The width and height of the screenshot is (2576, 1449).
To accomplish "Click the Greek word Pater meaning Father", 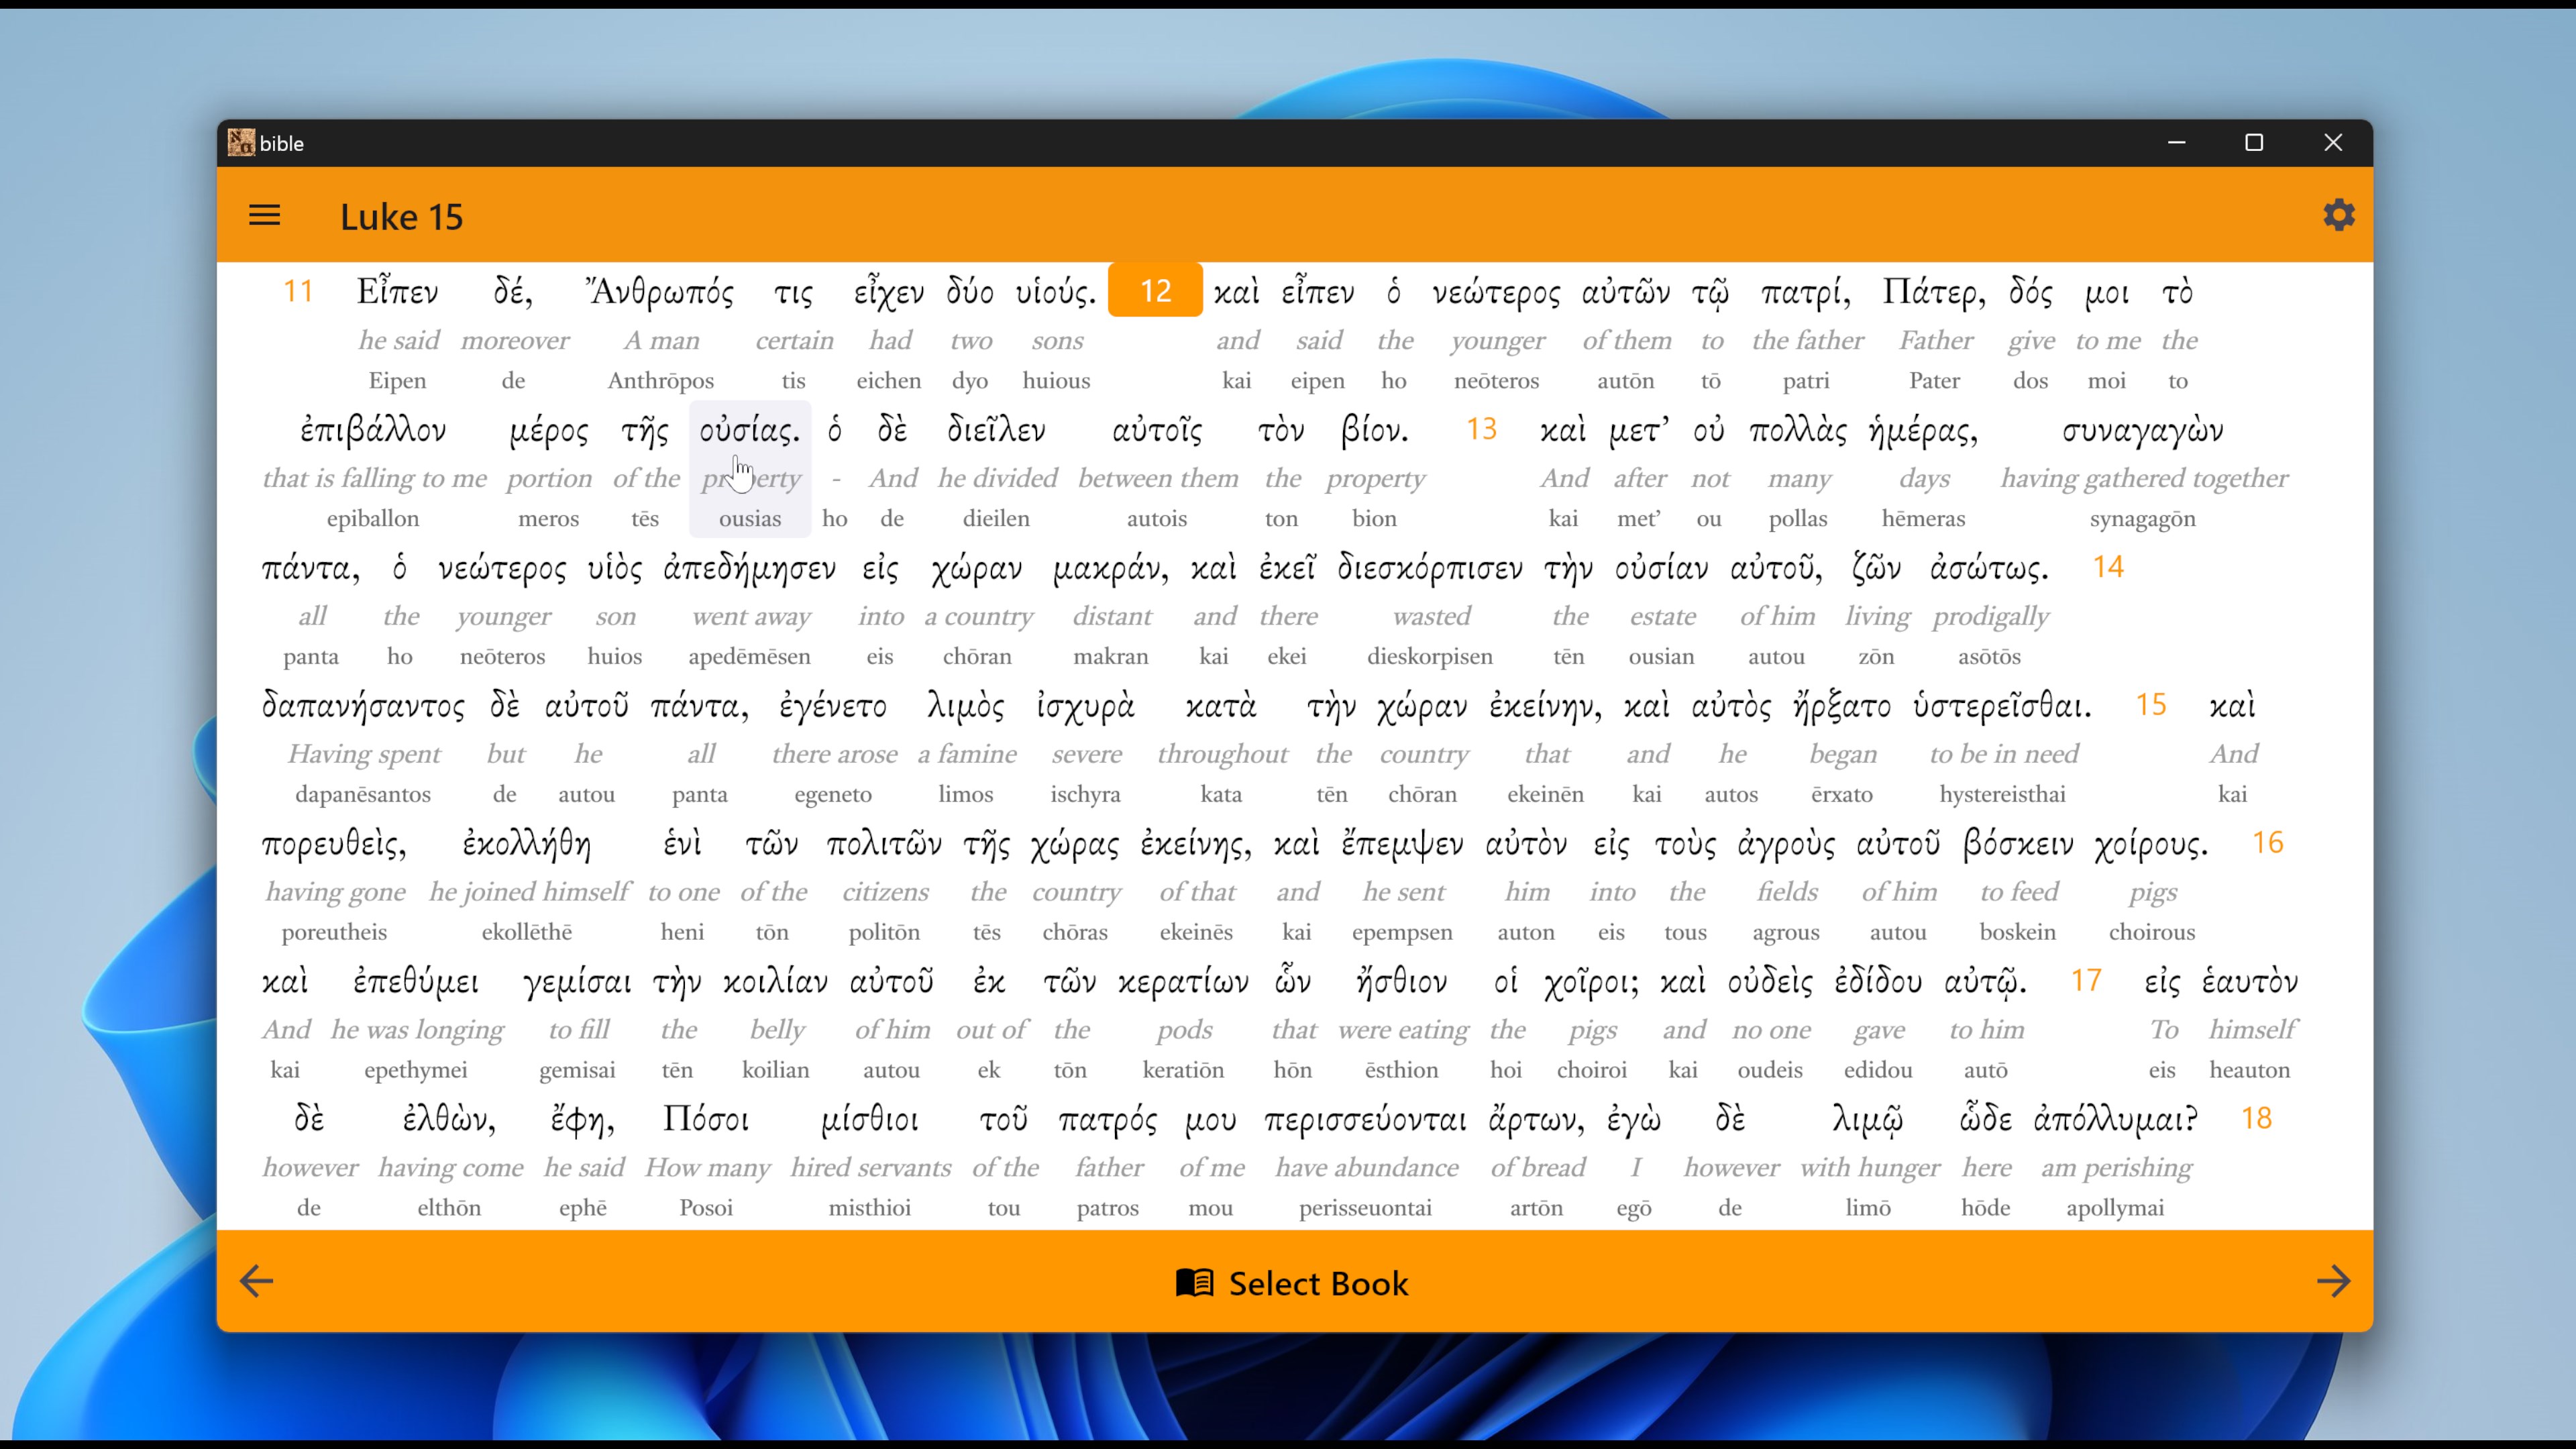I will pyautogui.click(x=1934, y=291).
